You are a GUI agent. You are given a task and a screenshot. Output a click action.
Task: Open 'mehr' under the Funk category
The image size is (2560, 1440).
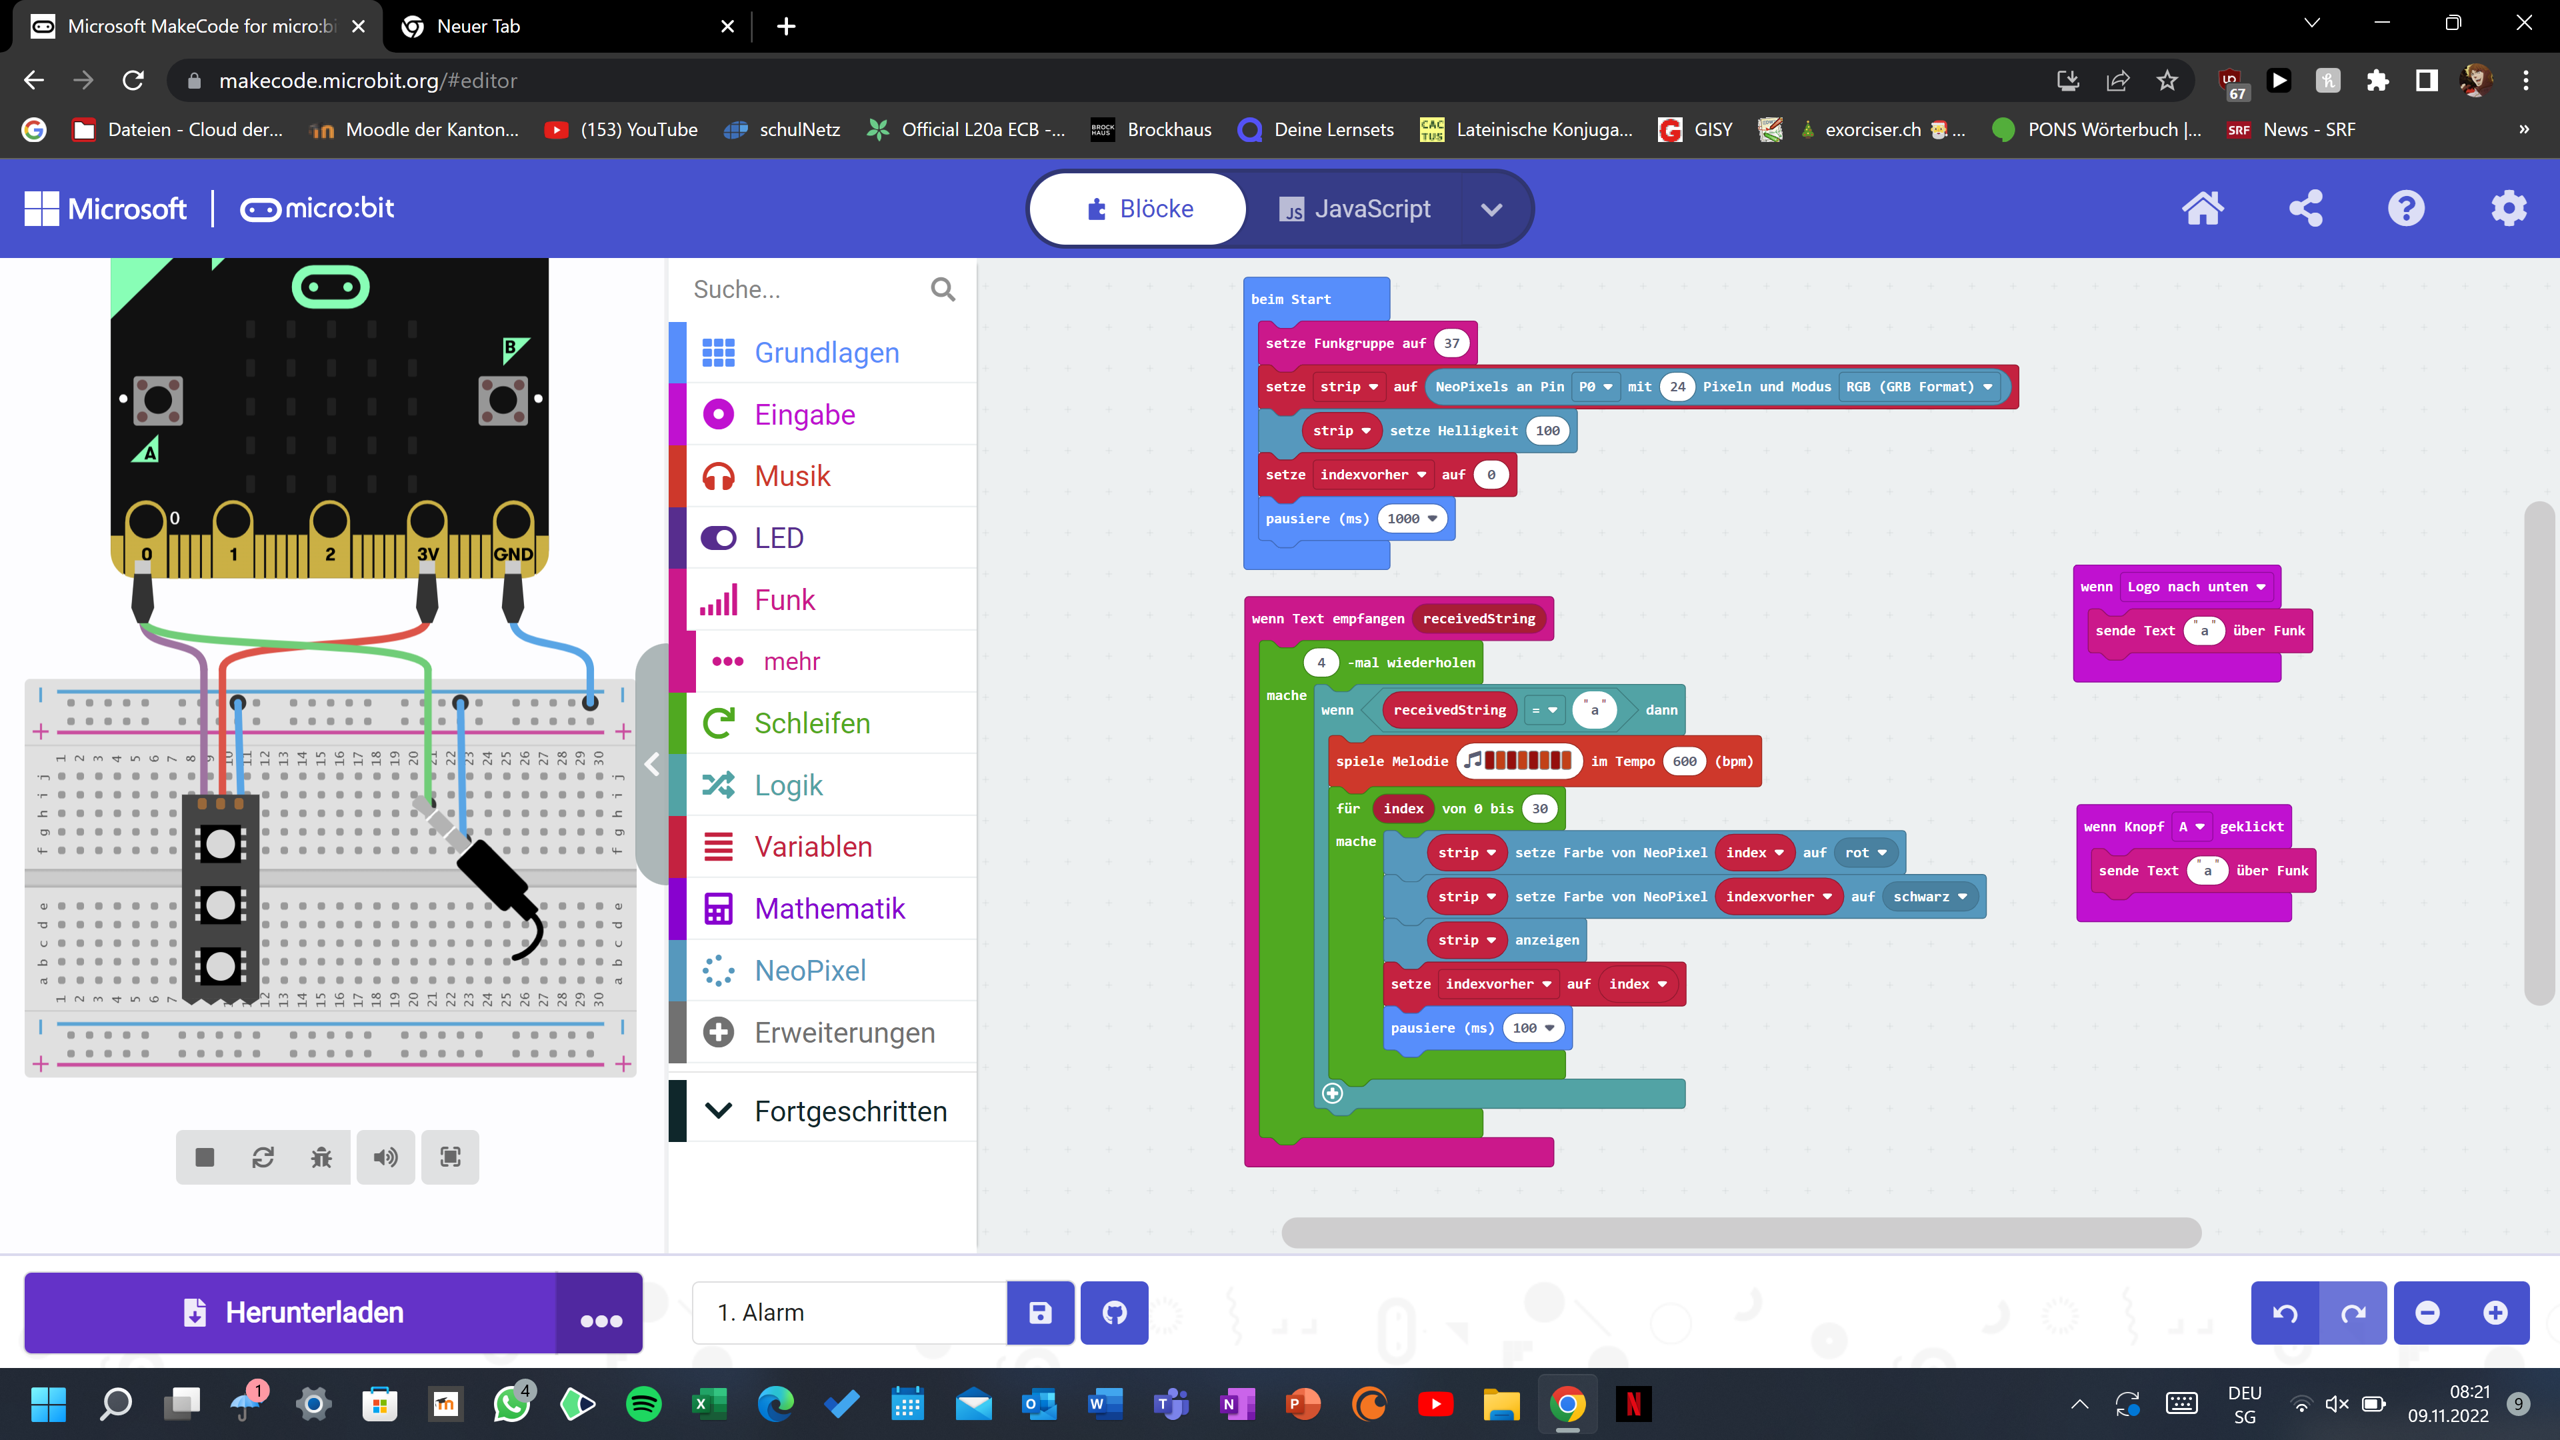[x=790, y=660]
